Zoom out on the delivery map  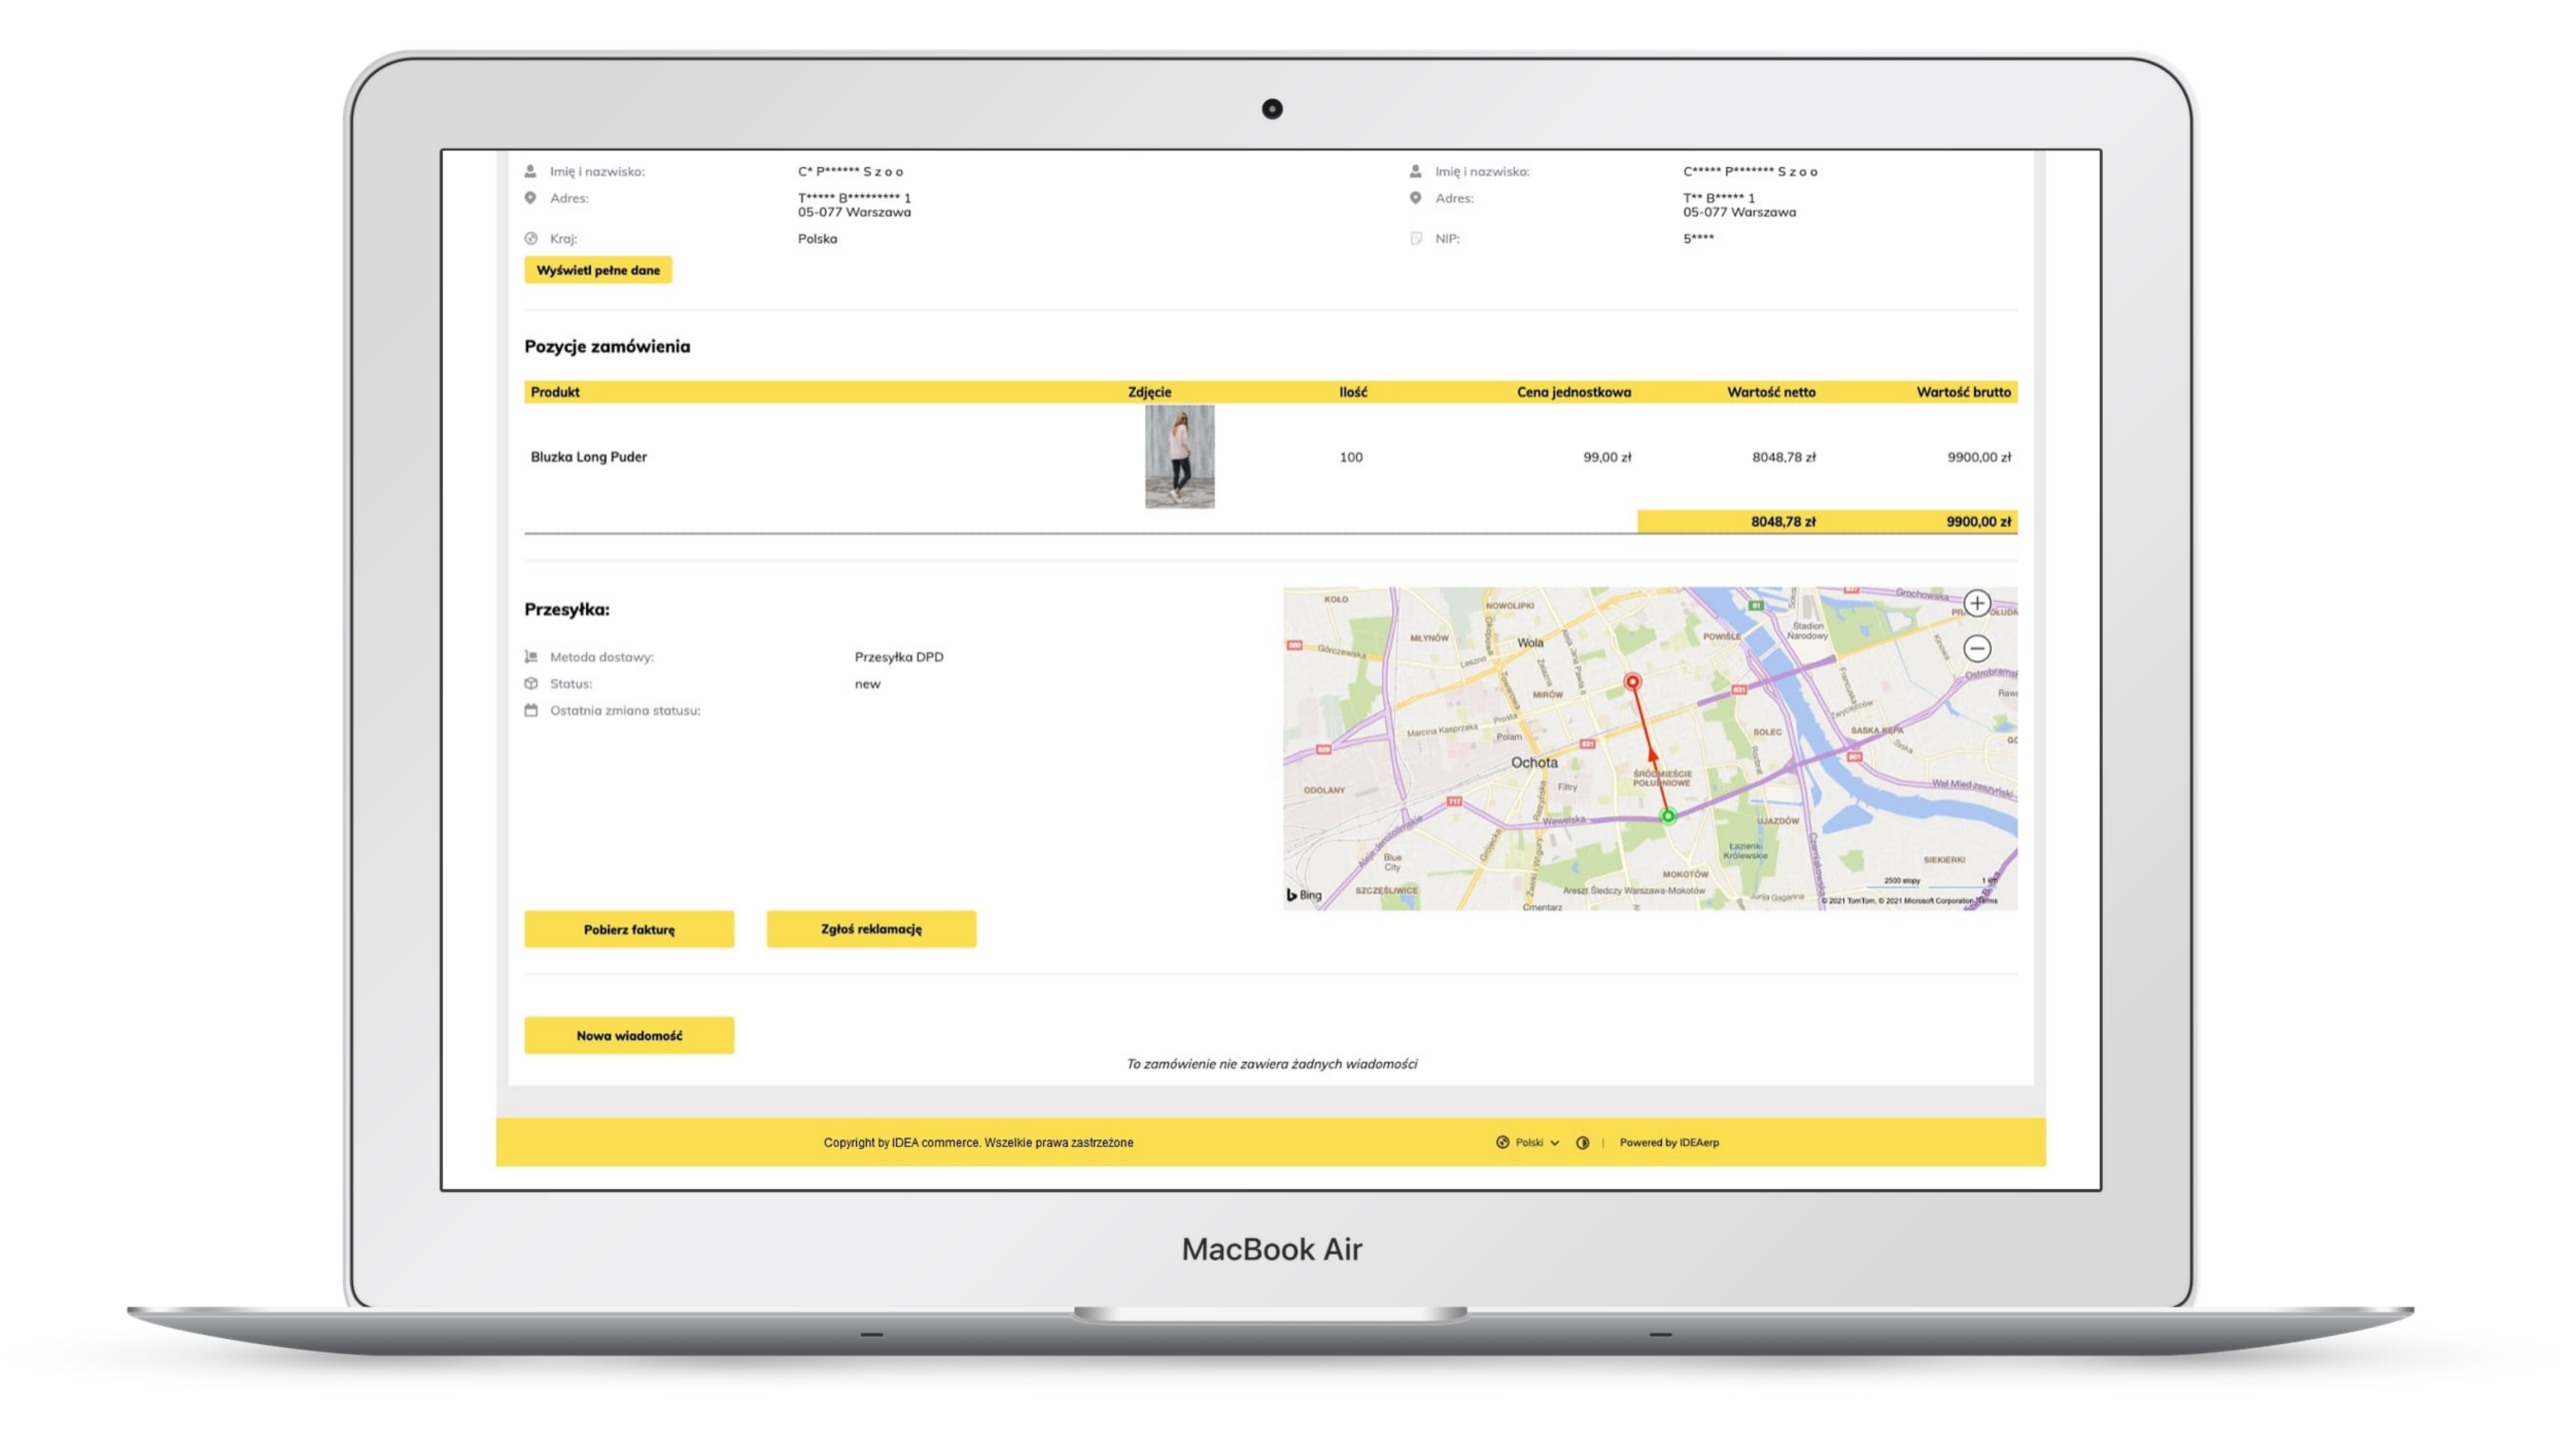coord(1976,649)
